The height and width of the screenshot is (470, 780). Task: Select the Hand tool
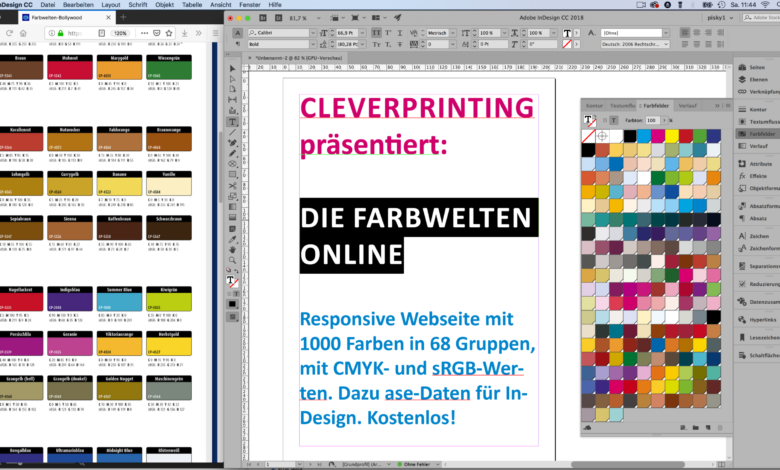232,250
